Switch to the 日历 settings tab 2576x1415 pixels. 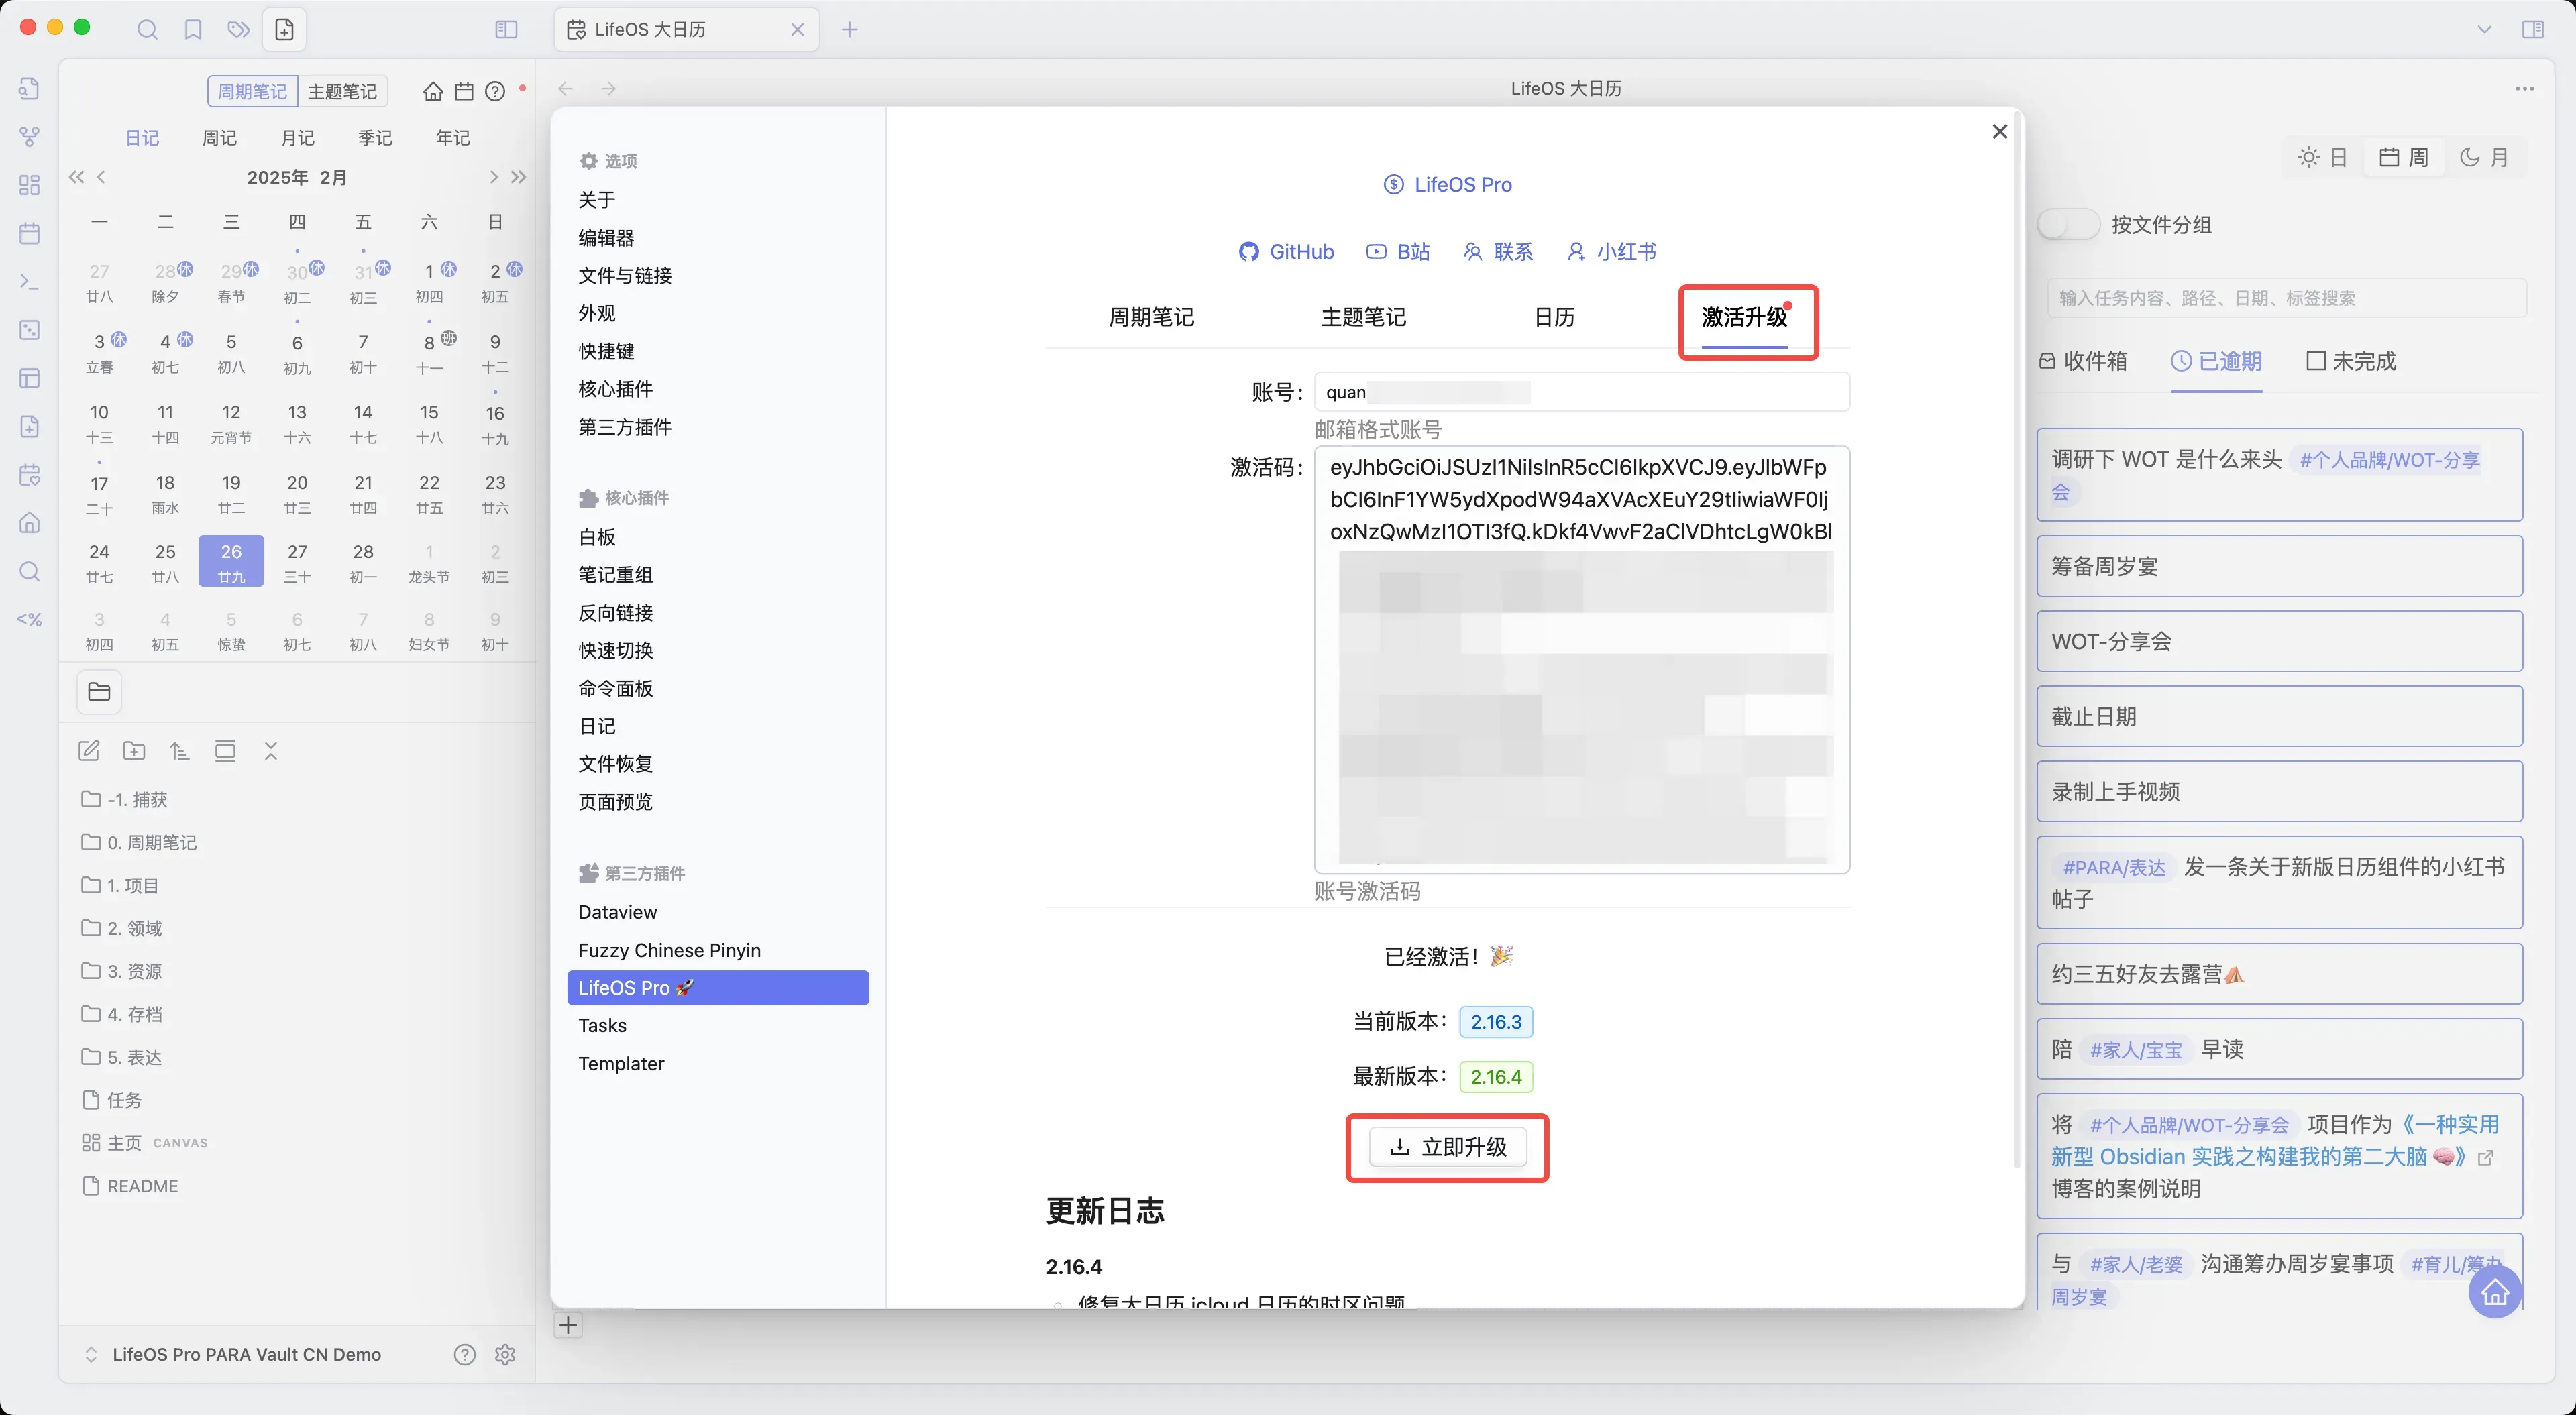point(1554,317)
